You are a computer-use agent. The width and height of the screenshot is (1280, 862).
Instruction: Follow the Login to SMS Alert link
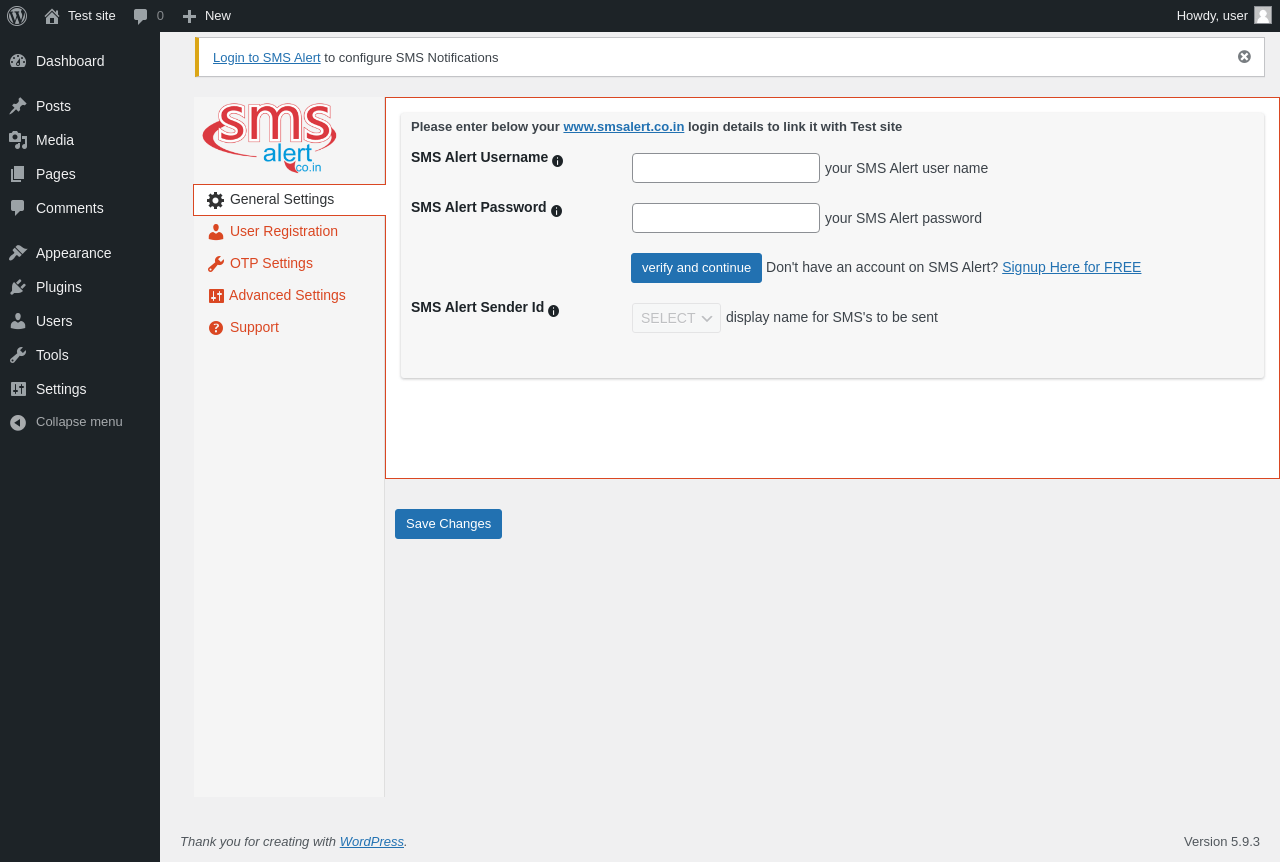click(x=267, y=58)
